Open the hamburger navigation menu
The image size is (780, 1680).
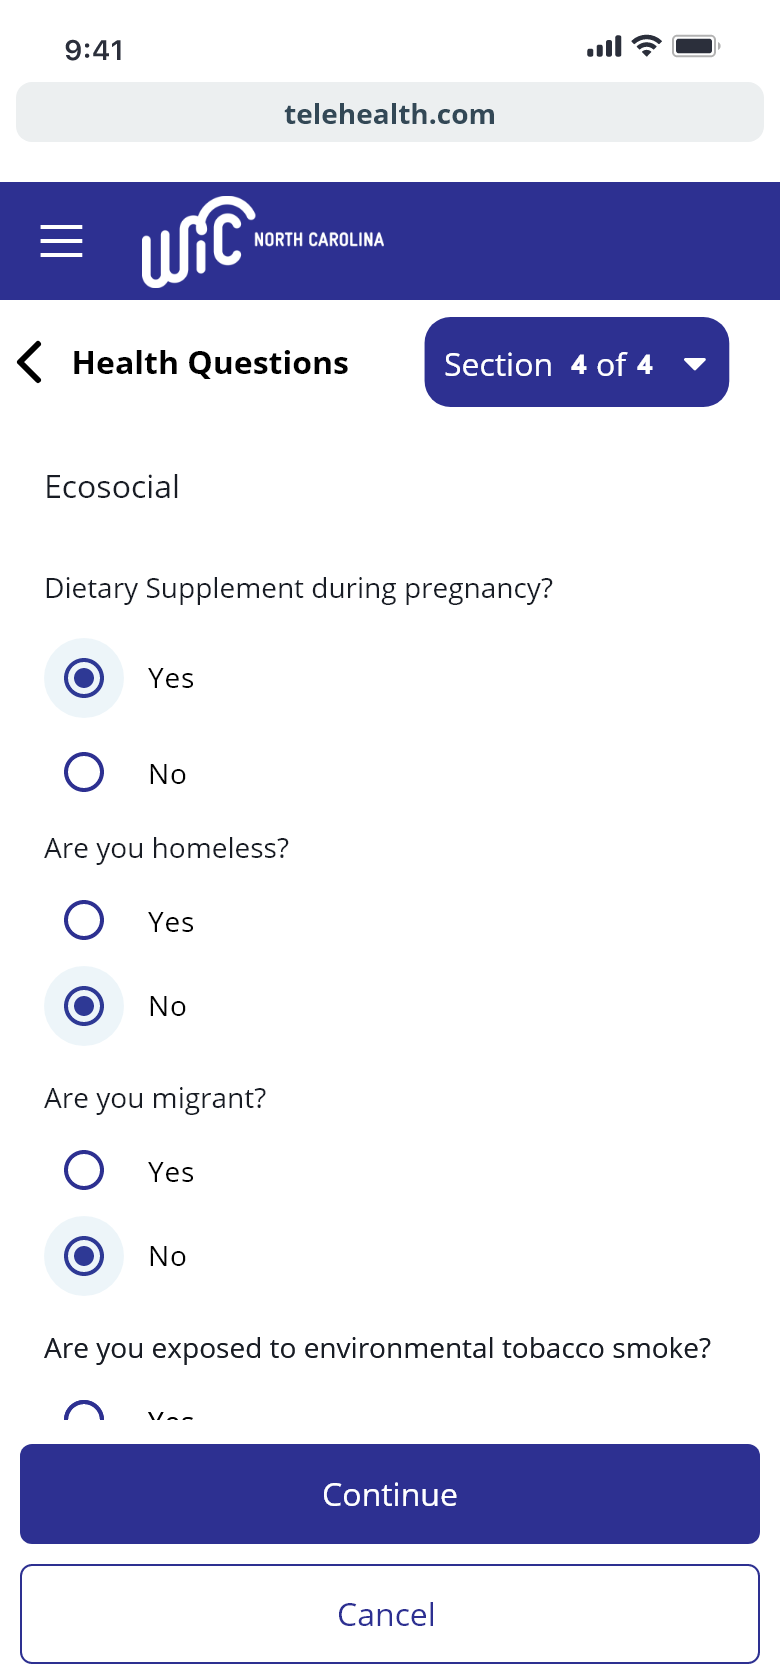[61, 241]
